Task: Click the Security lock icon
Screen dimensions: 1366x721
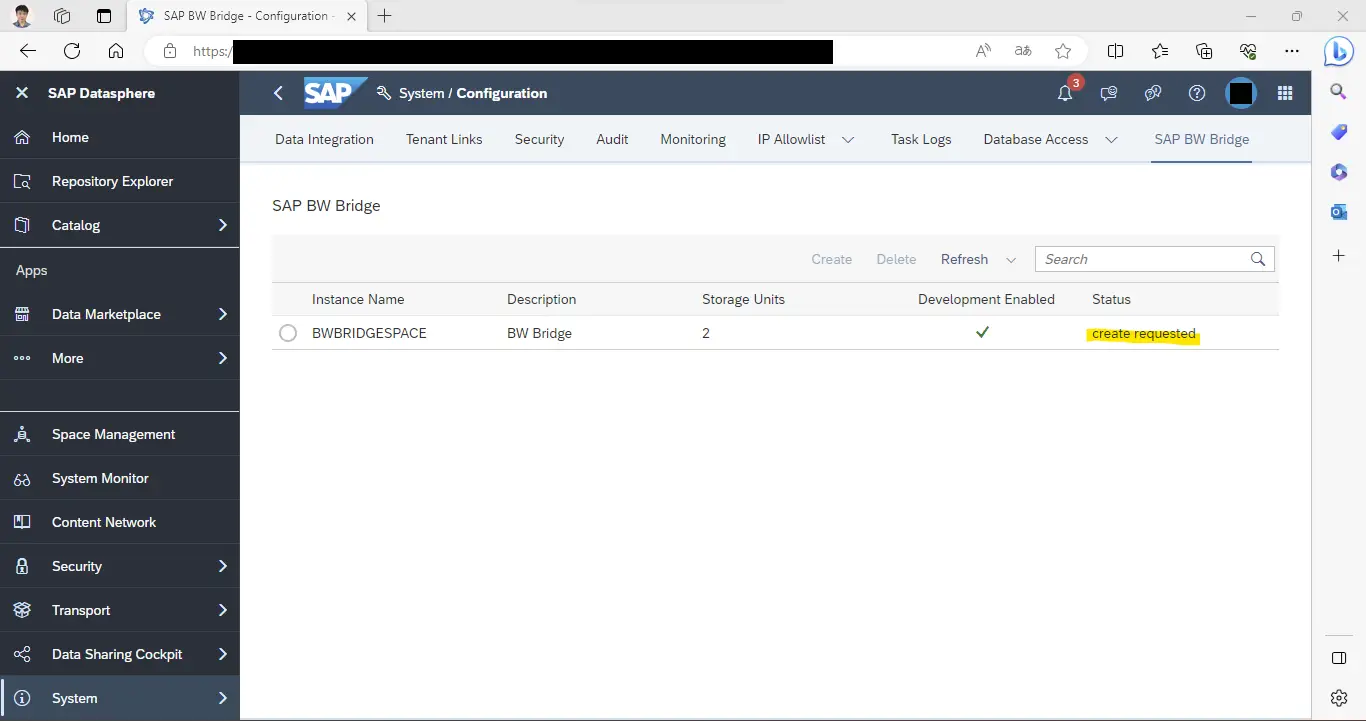Action: (22, 566)
